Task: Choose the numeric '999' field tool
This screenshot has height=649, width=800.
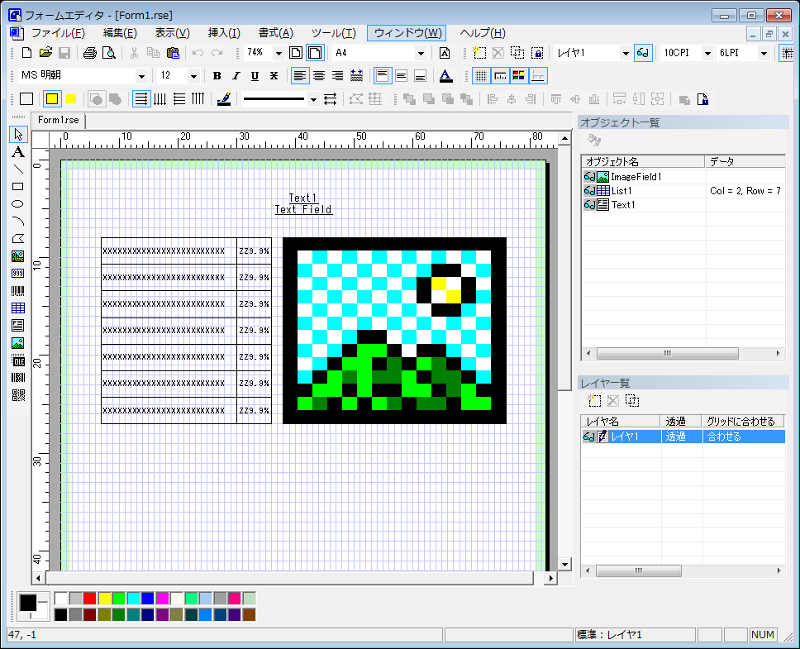Action: pos(18,273)
